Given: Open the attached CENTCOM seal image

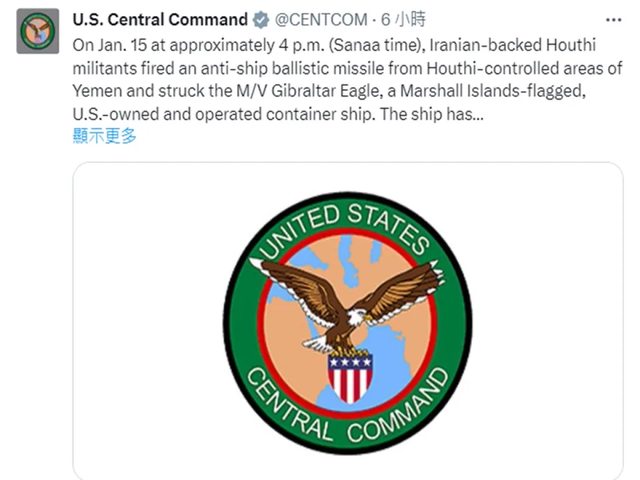Looking at the screenshot, I should point(348,321).
